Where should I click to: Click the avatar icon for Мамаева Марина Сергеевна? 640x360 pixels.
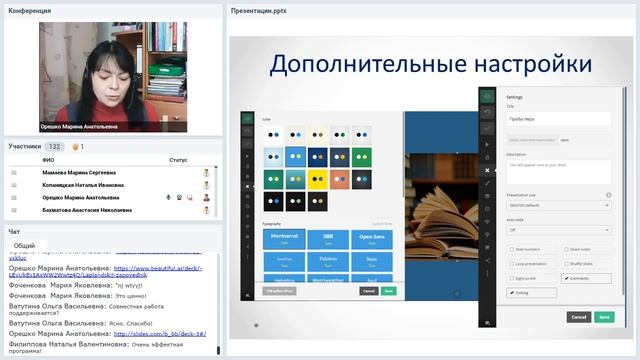click(207, 173)
